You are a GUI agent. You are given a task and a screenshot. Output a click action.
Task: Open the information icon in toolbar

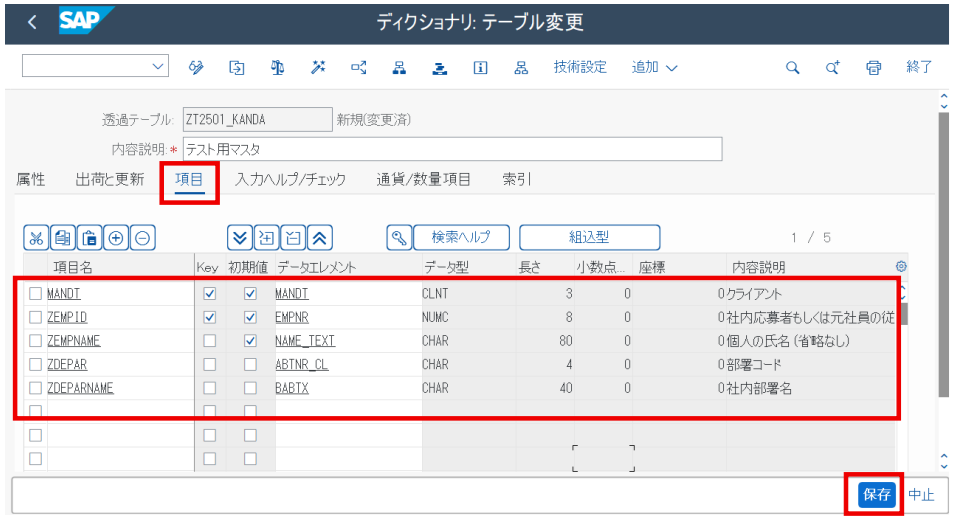click(481, 67)
